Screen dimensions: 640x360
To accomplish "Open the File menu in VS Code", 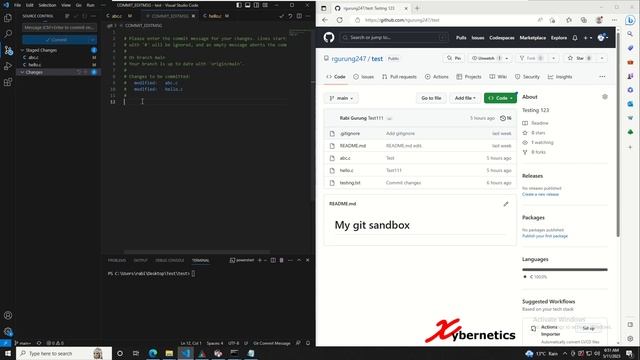I will 18,5.
